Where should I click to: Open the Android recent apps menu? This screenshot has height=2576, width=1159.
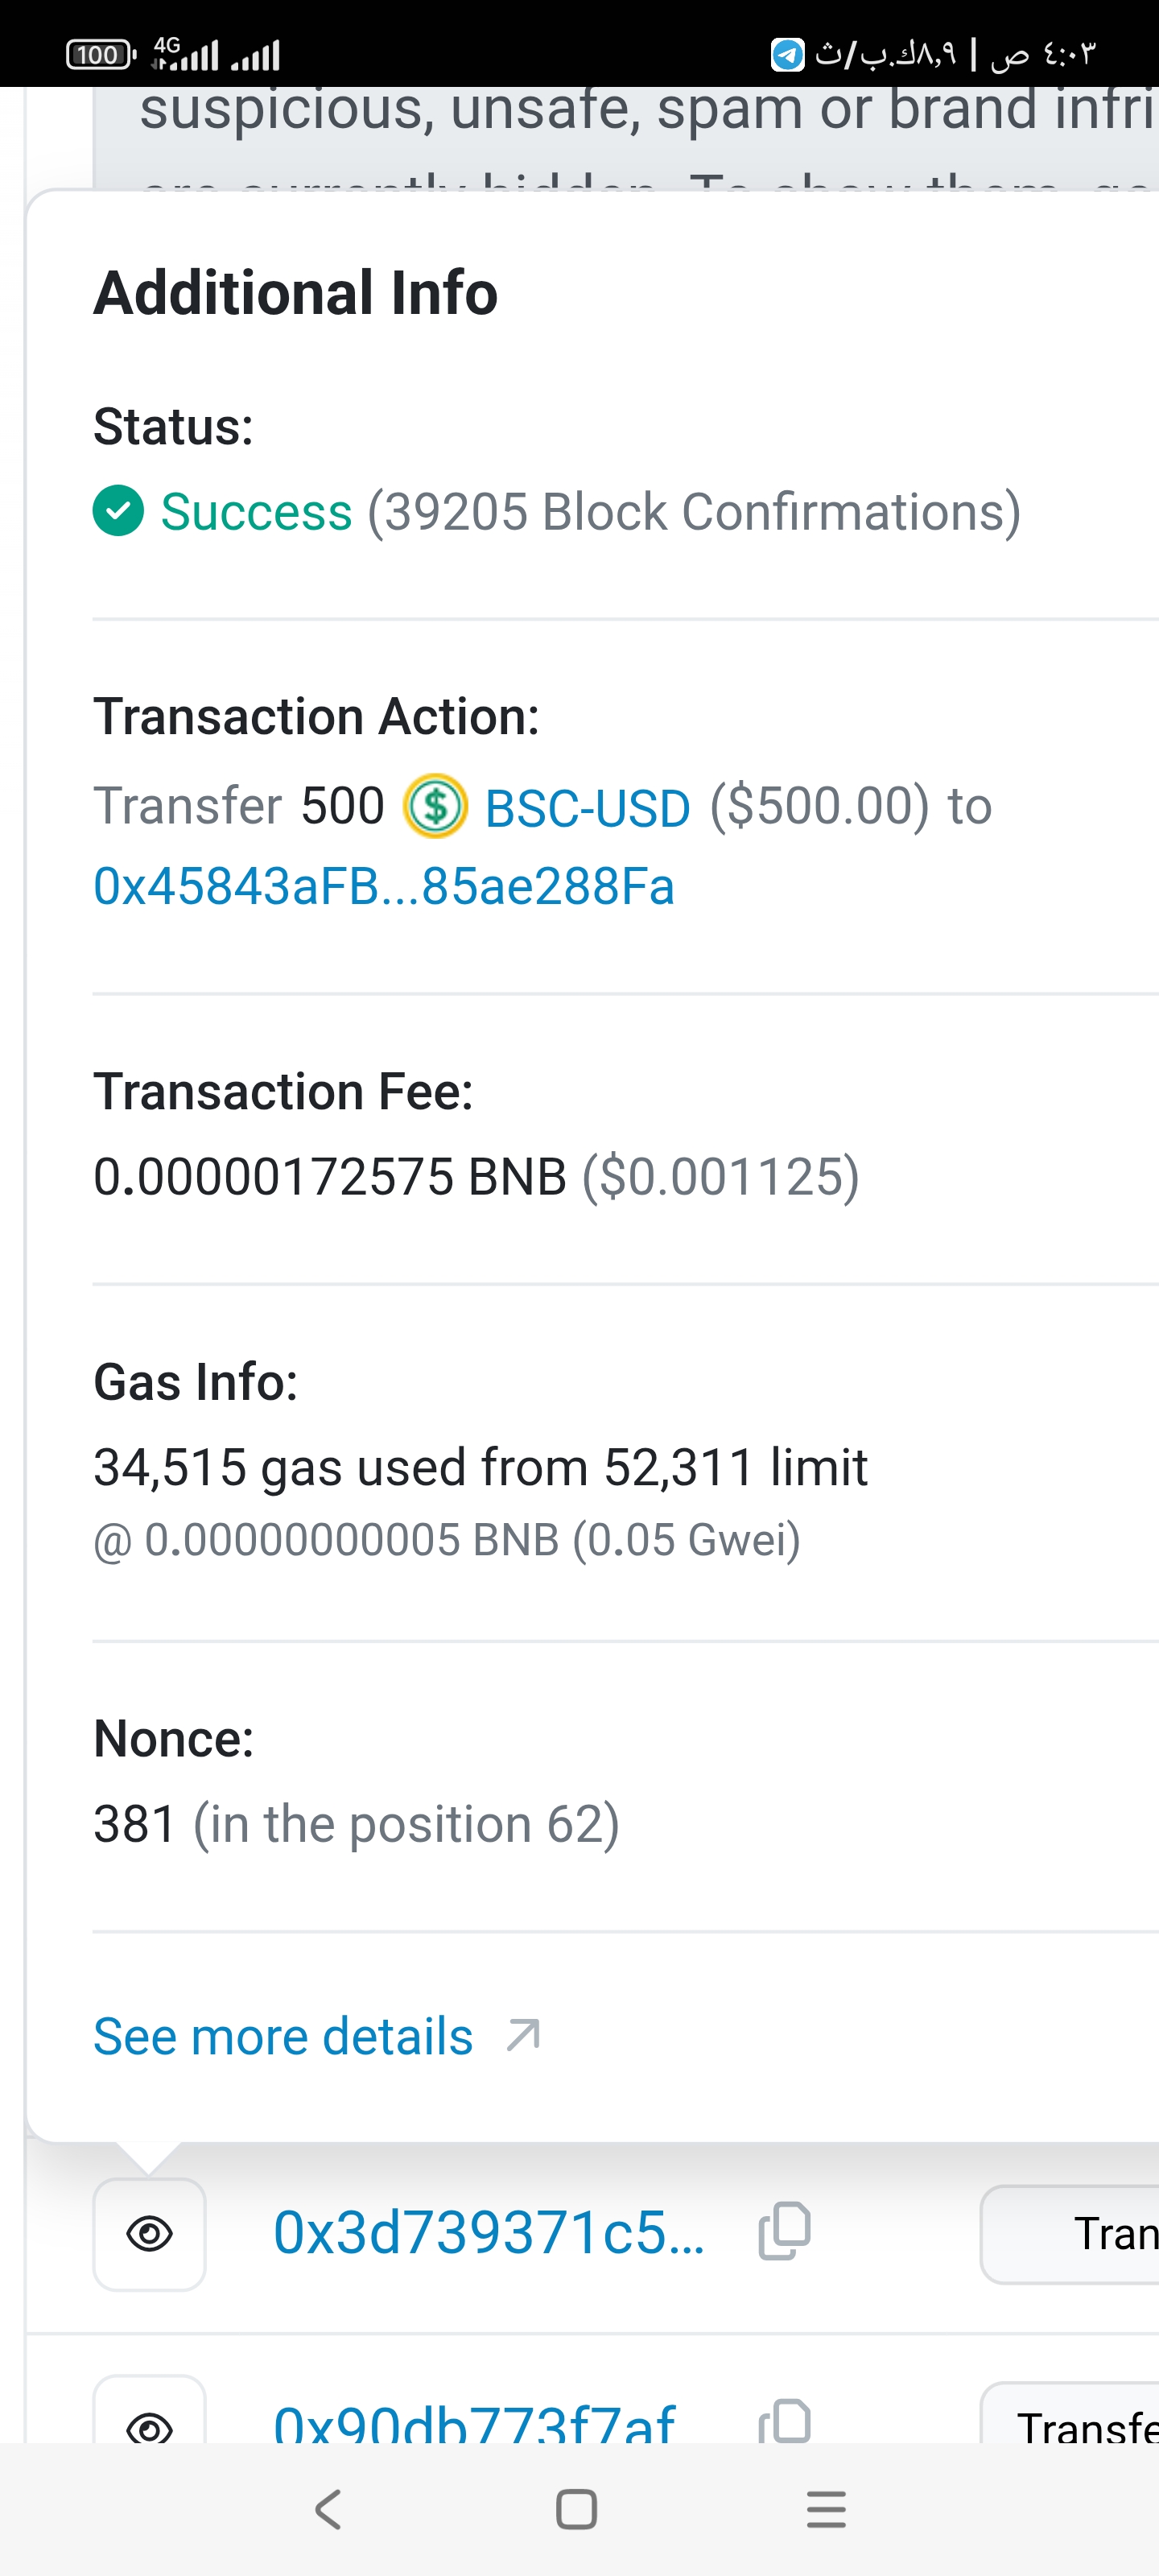click(x=826, y=2508)
